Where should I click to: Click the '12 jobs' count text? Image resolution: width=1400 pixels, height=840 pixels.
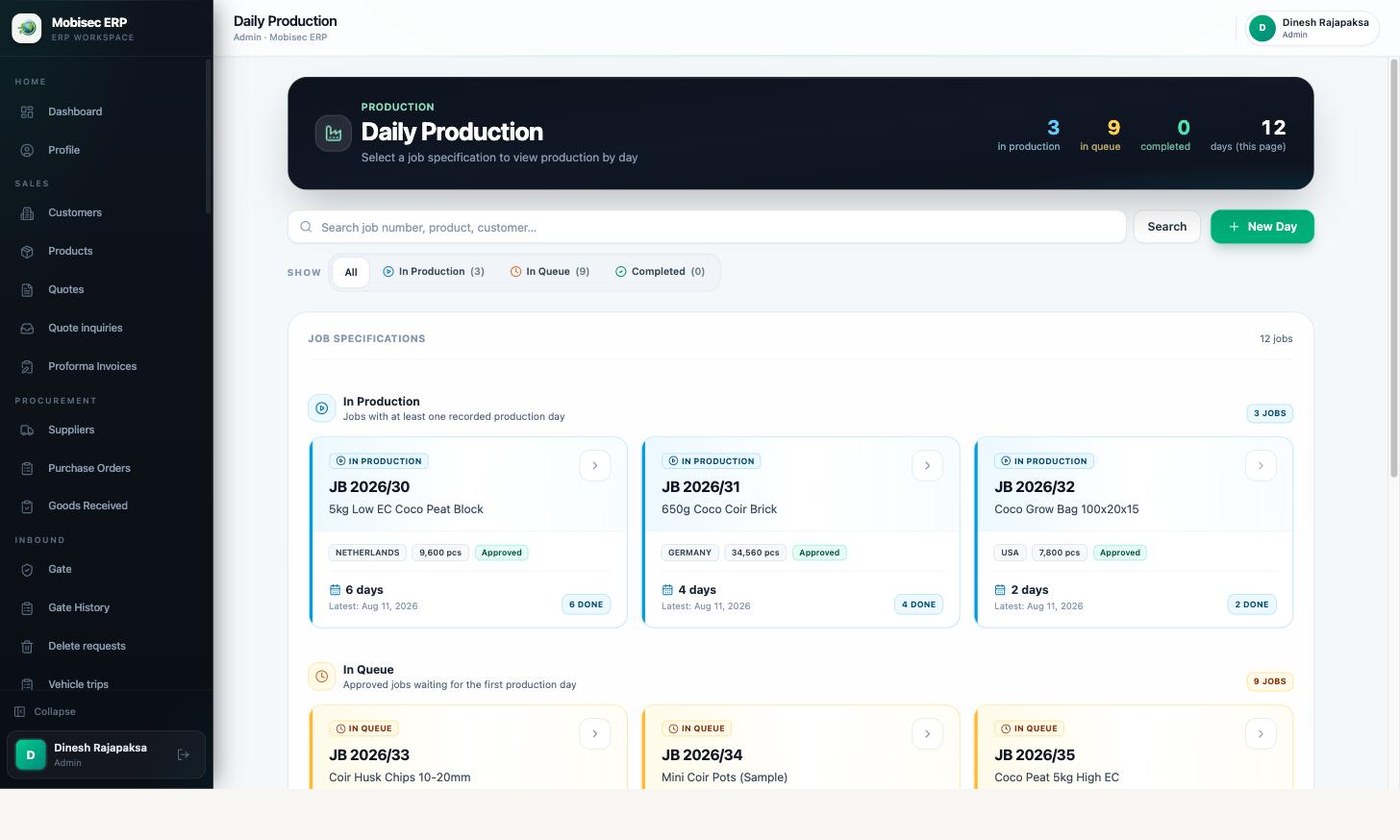coord(1276,339)
